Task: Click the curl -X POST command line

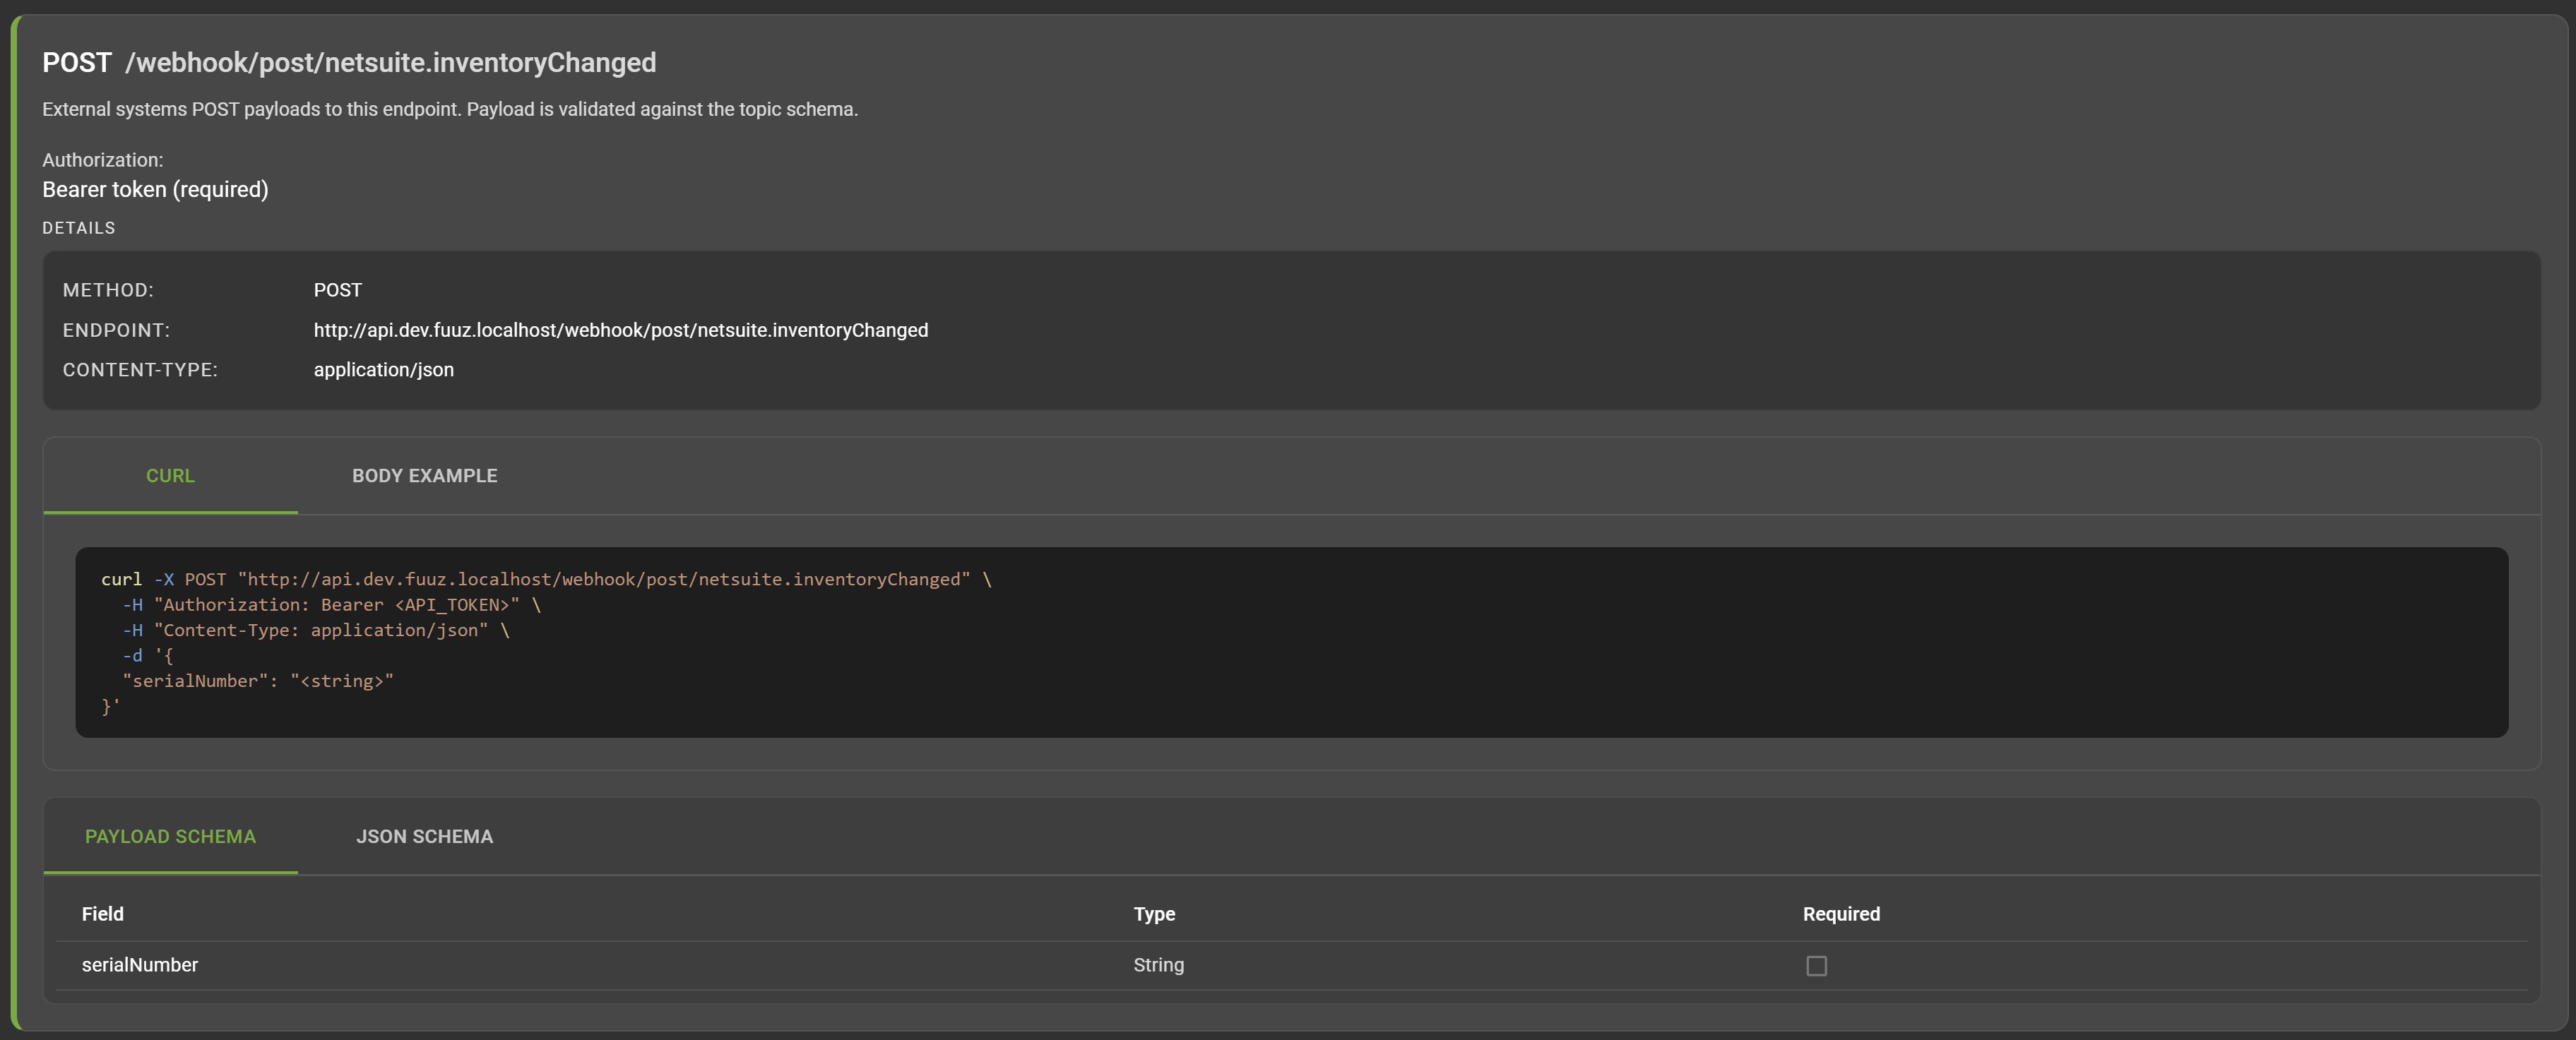Action: pos(545,579)
